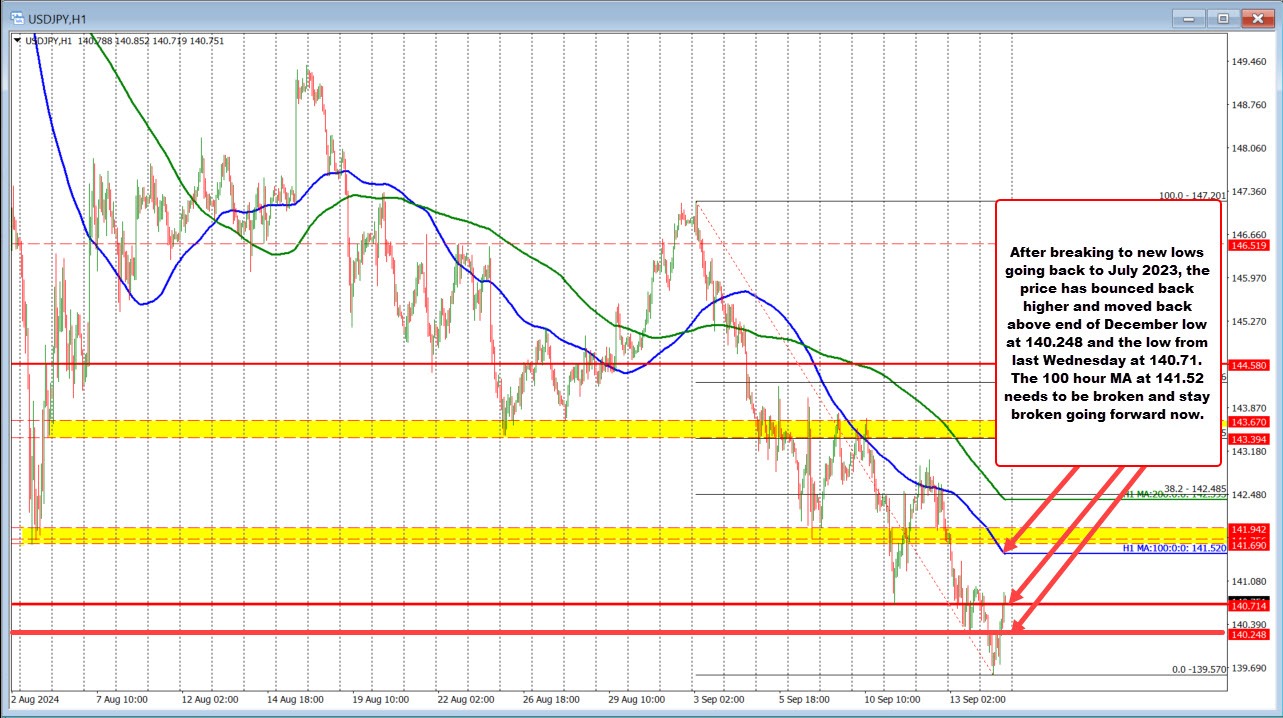Screen dimensions: 1283x718
Task: Click the maximize window button
Action: (x=1221, y=17)
